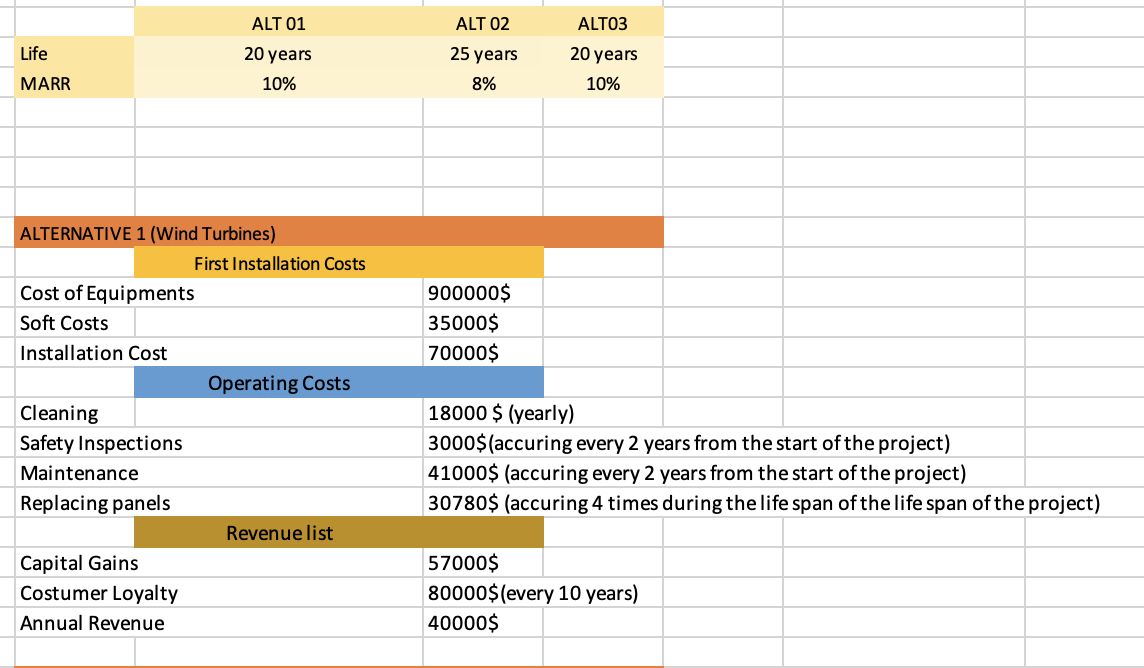
Task: Click the Revenue list header
Action: click(339, 532)
